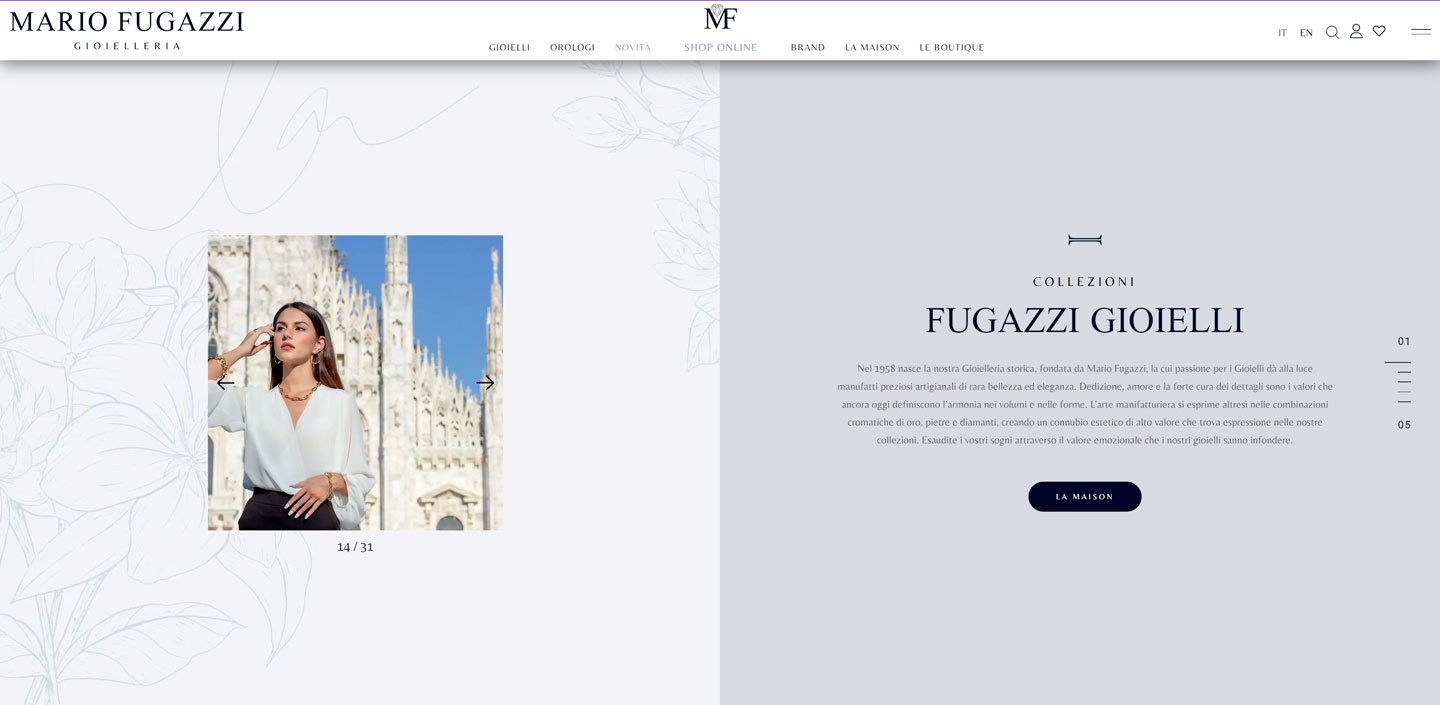Click the model photo by the cathedral

(355, 383)
